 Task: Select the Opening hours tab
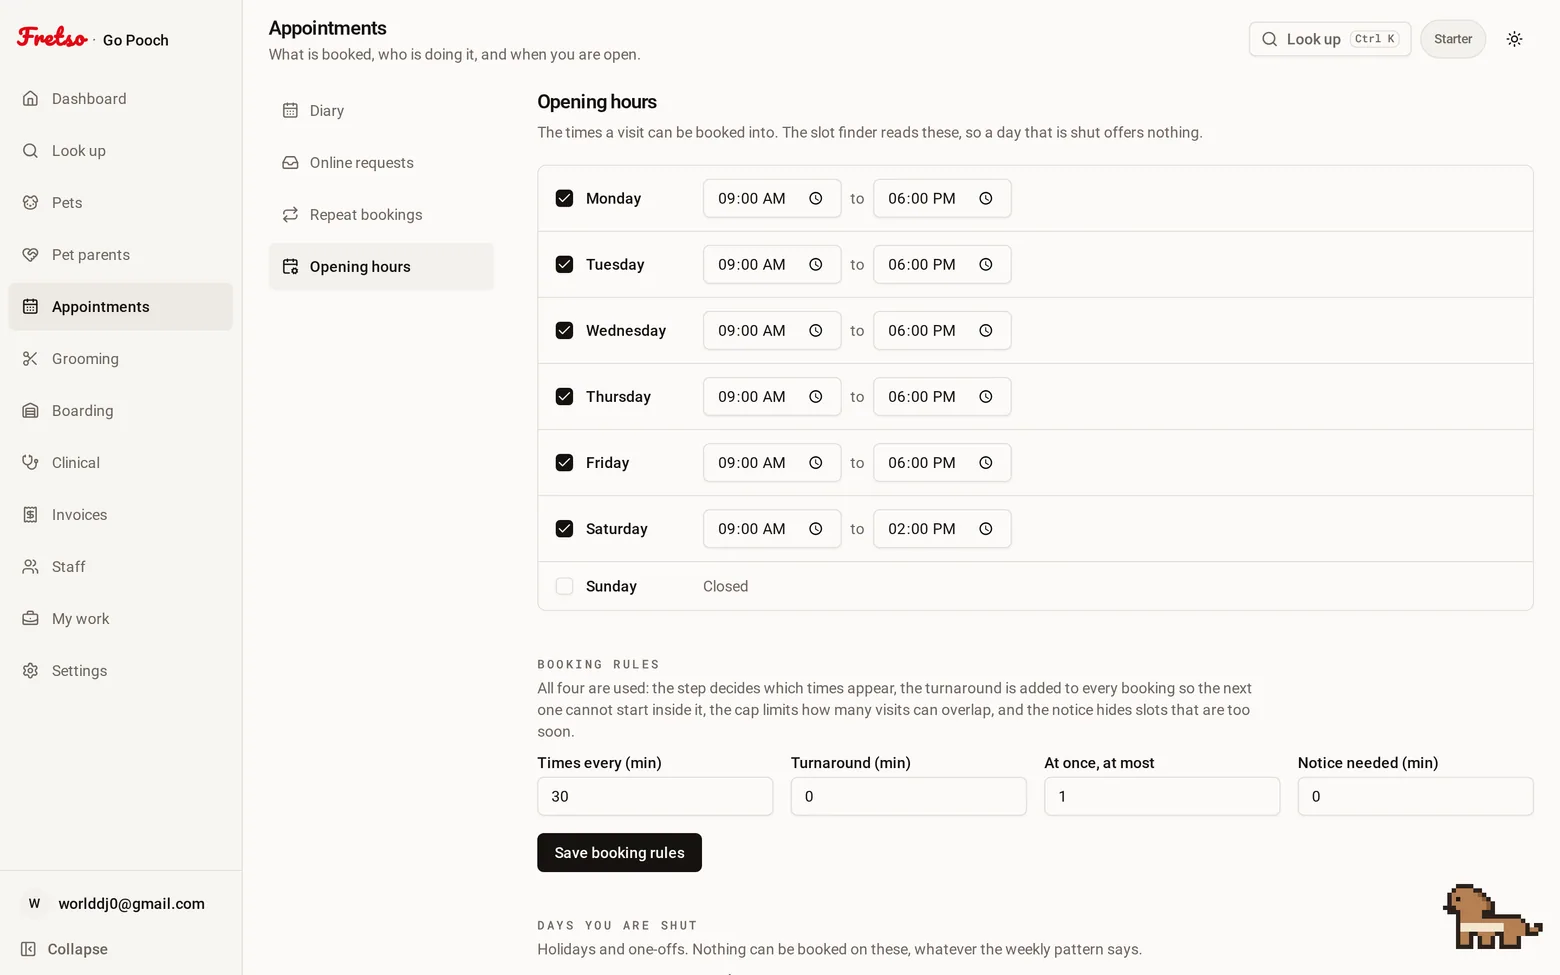(381, 266)
